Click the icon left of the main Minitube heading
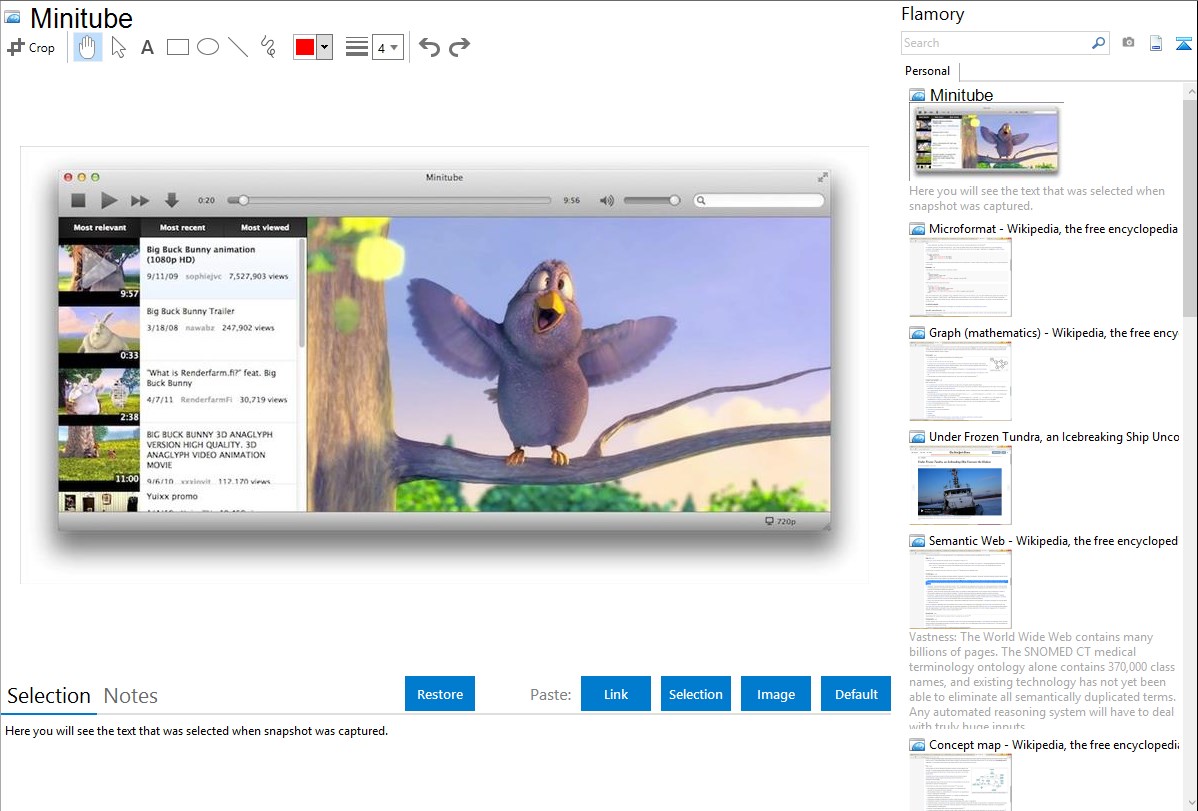This screenshot has width=1198, height=811. tap(12, 17)
